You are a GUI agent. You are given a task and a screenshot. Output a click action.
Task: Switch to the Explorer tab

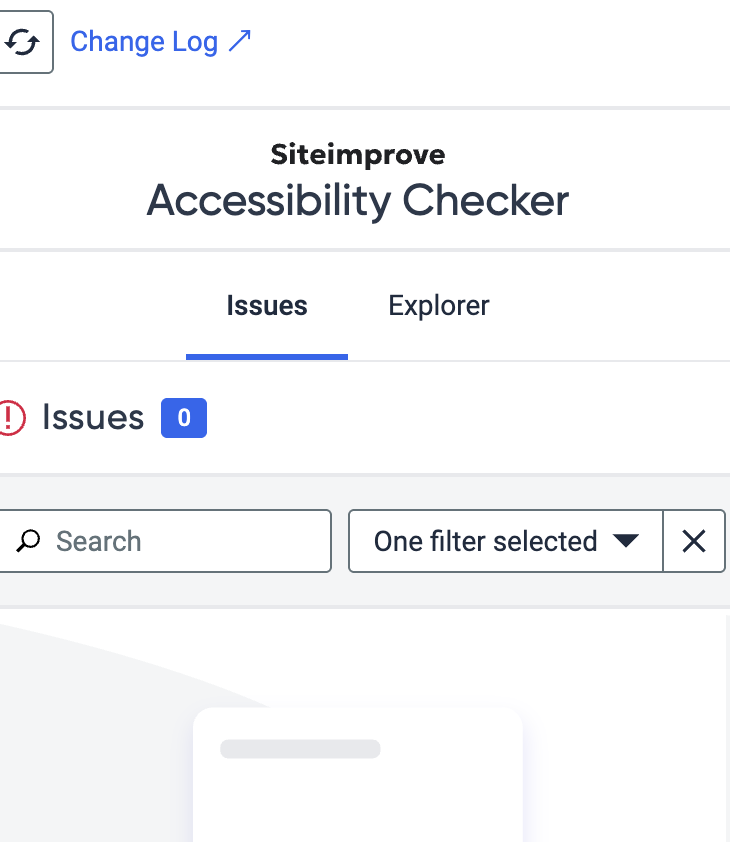(438, 306)
